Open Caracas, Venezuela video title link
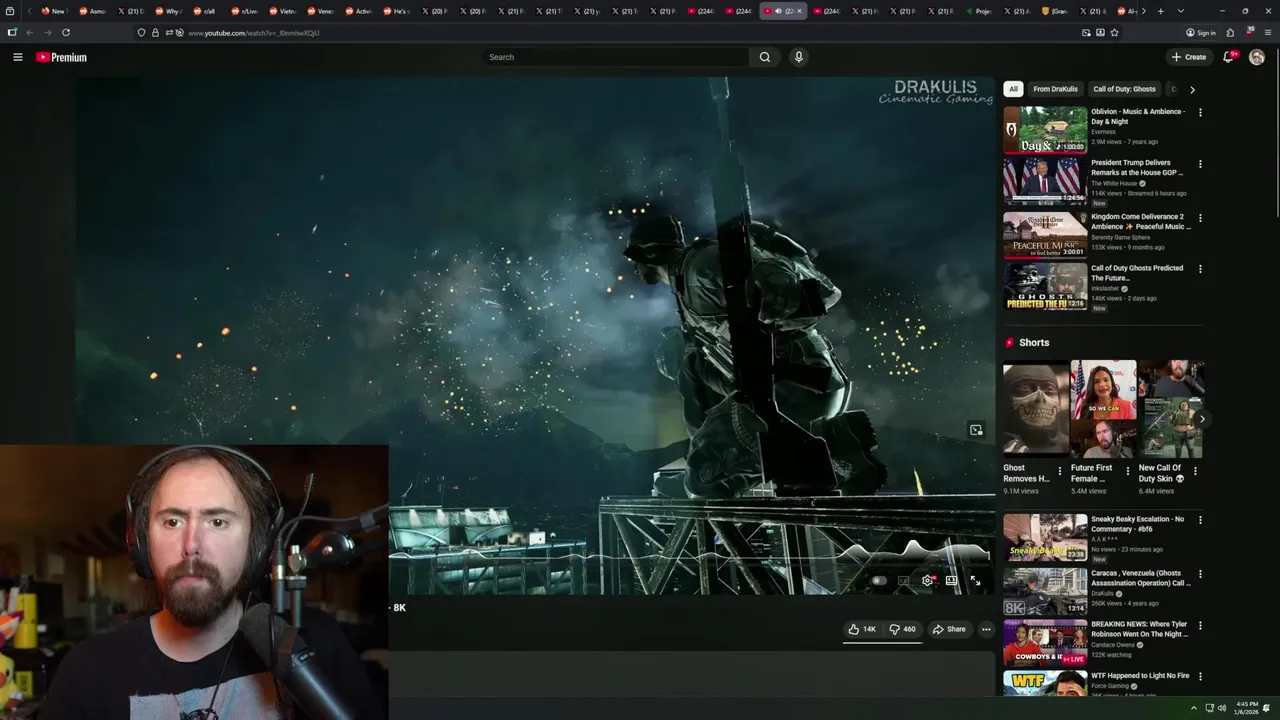Image resolution: width=1280 pixels, height=720 pixels. coord(1141,578)
